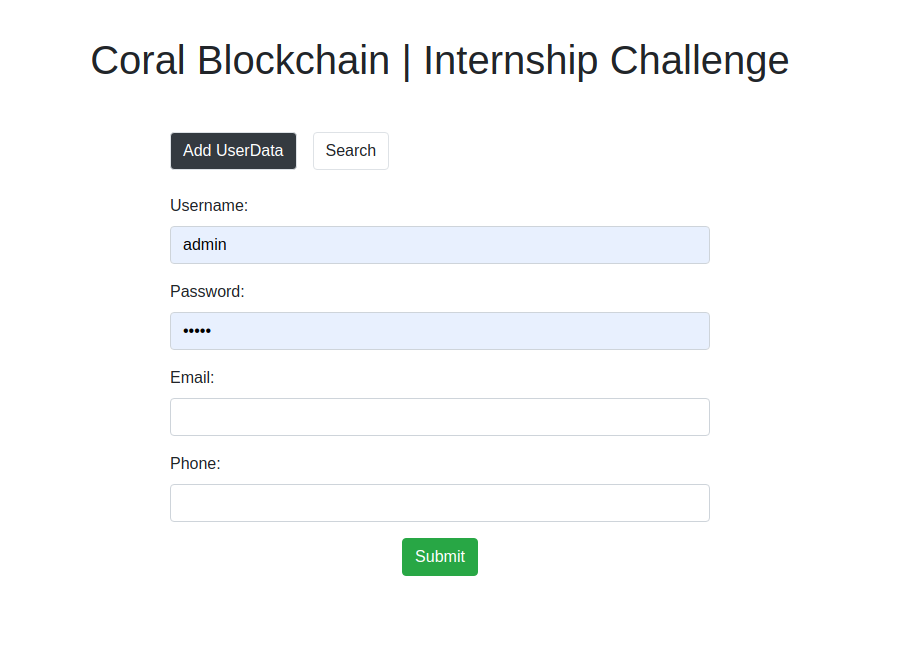Click the Password: label
The image size is (922, 666).
(207, 292)
